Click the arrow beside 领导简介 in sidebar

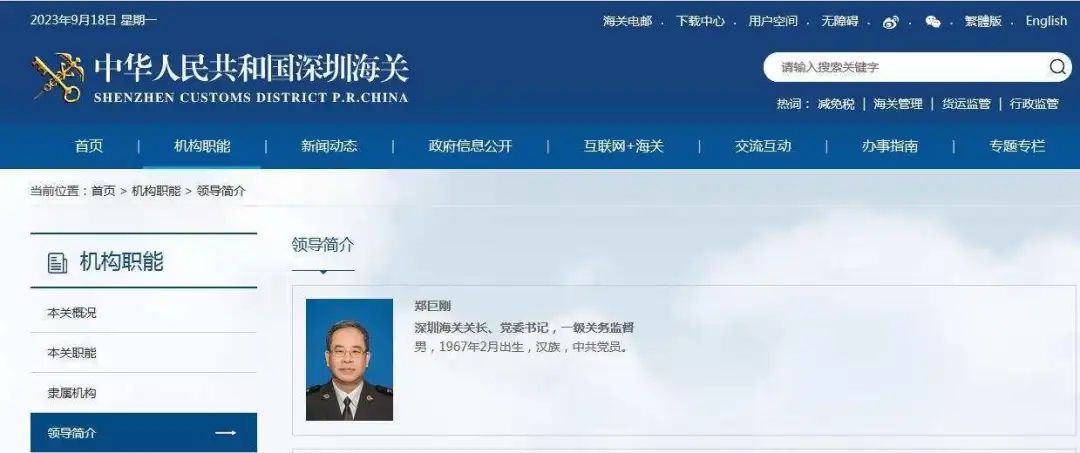pos(225,433)
